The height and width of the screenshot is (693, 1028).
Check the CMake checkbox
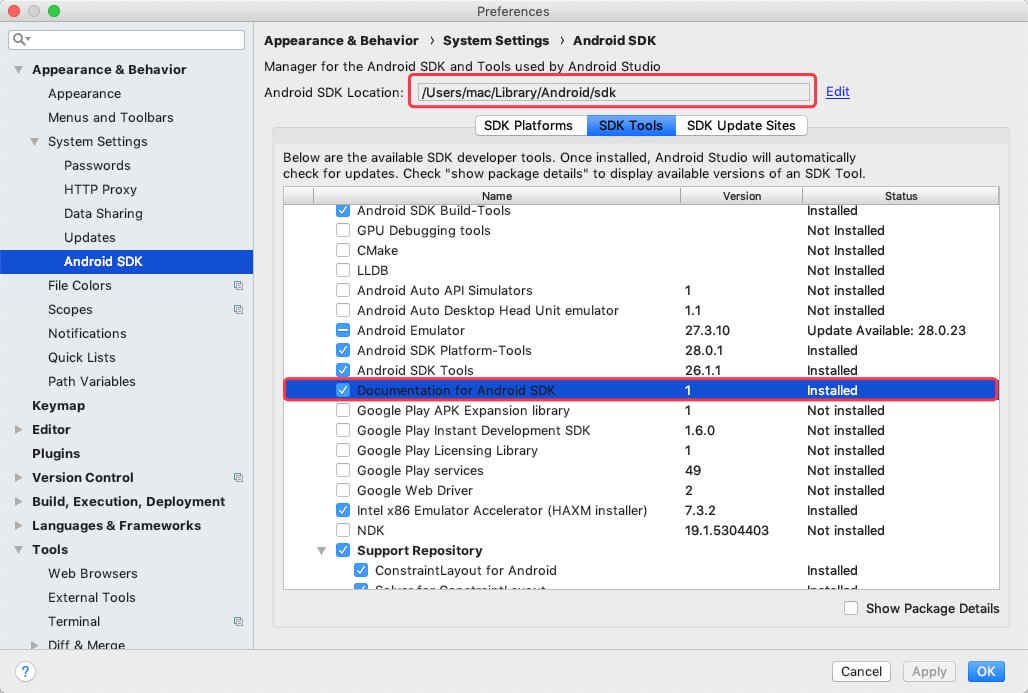tap(342, 250)
